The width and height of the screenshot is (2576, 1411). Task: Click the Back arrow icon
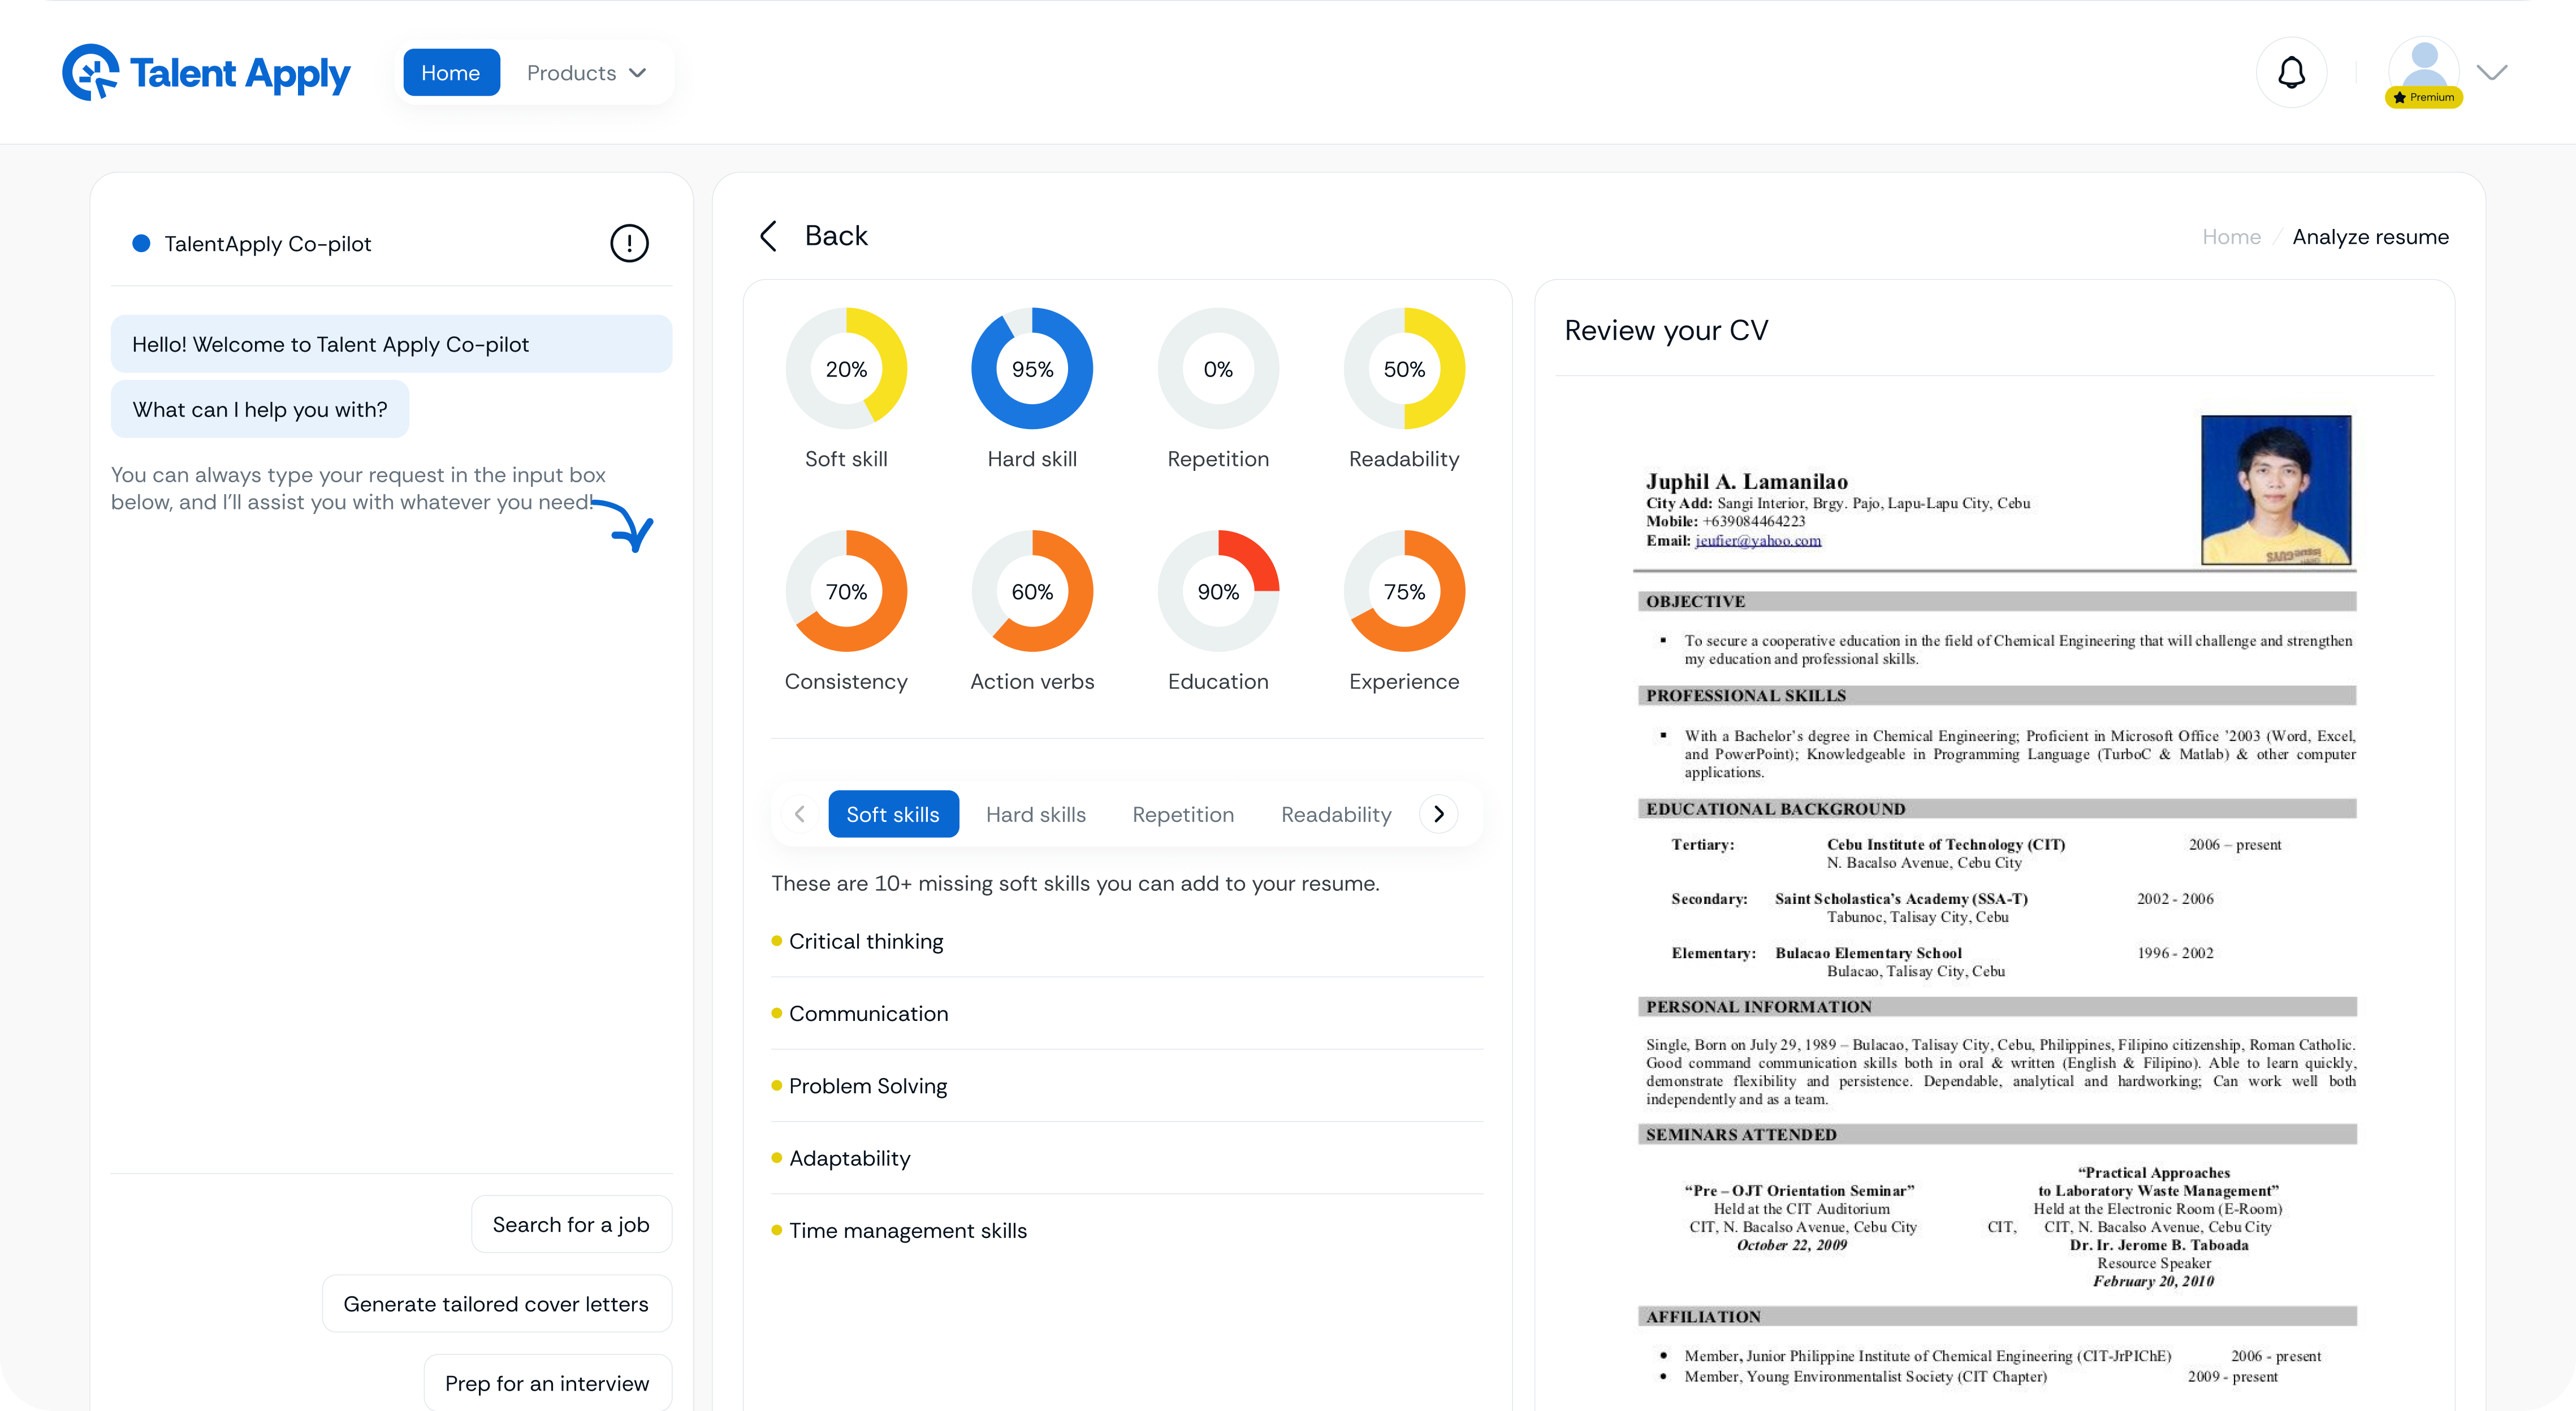click(x=768, y=236)
